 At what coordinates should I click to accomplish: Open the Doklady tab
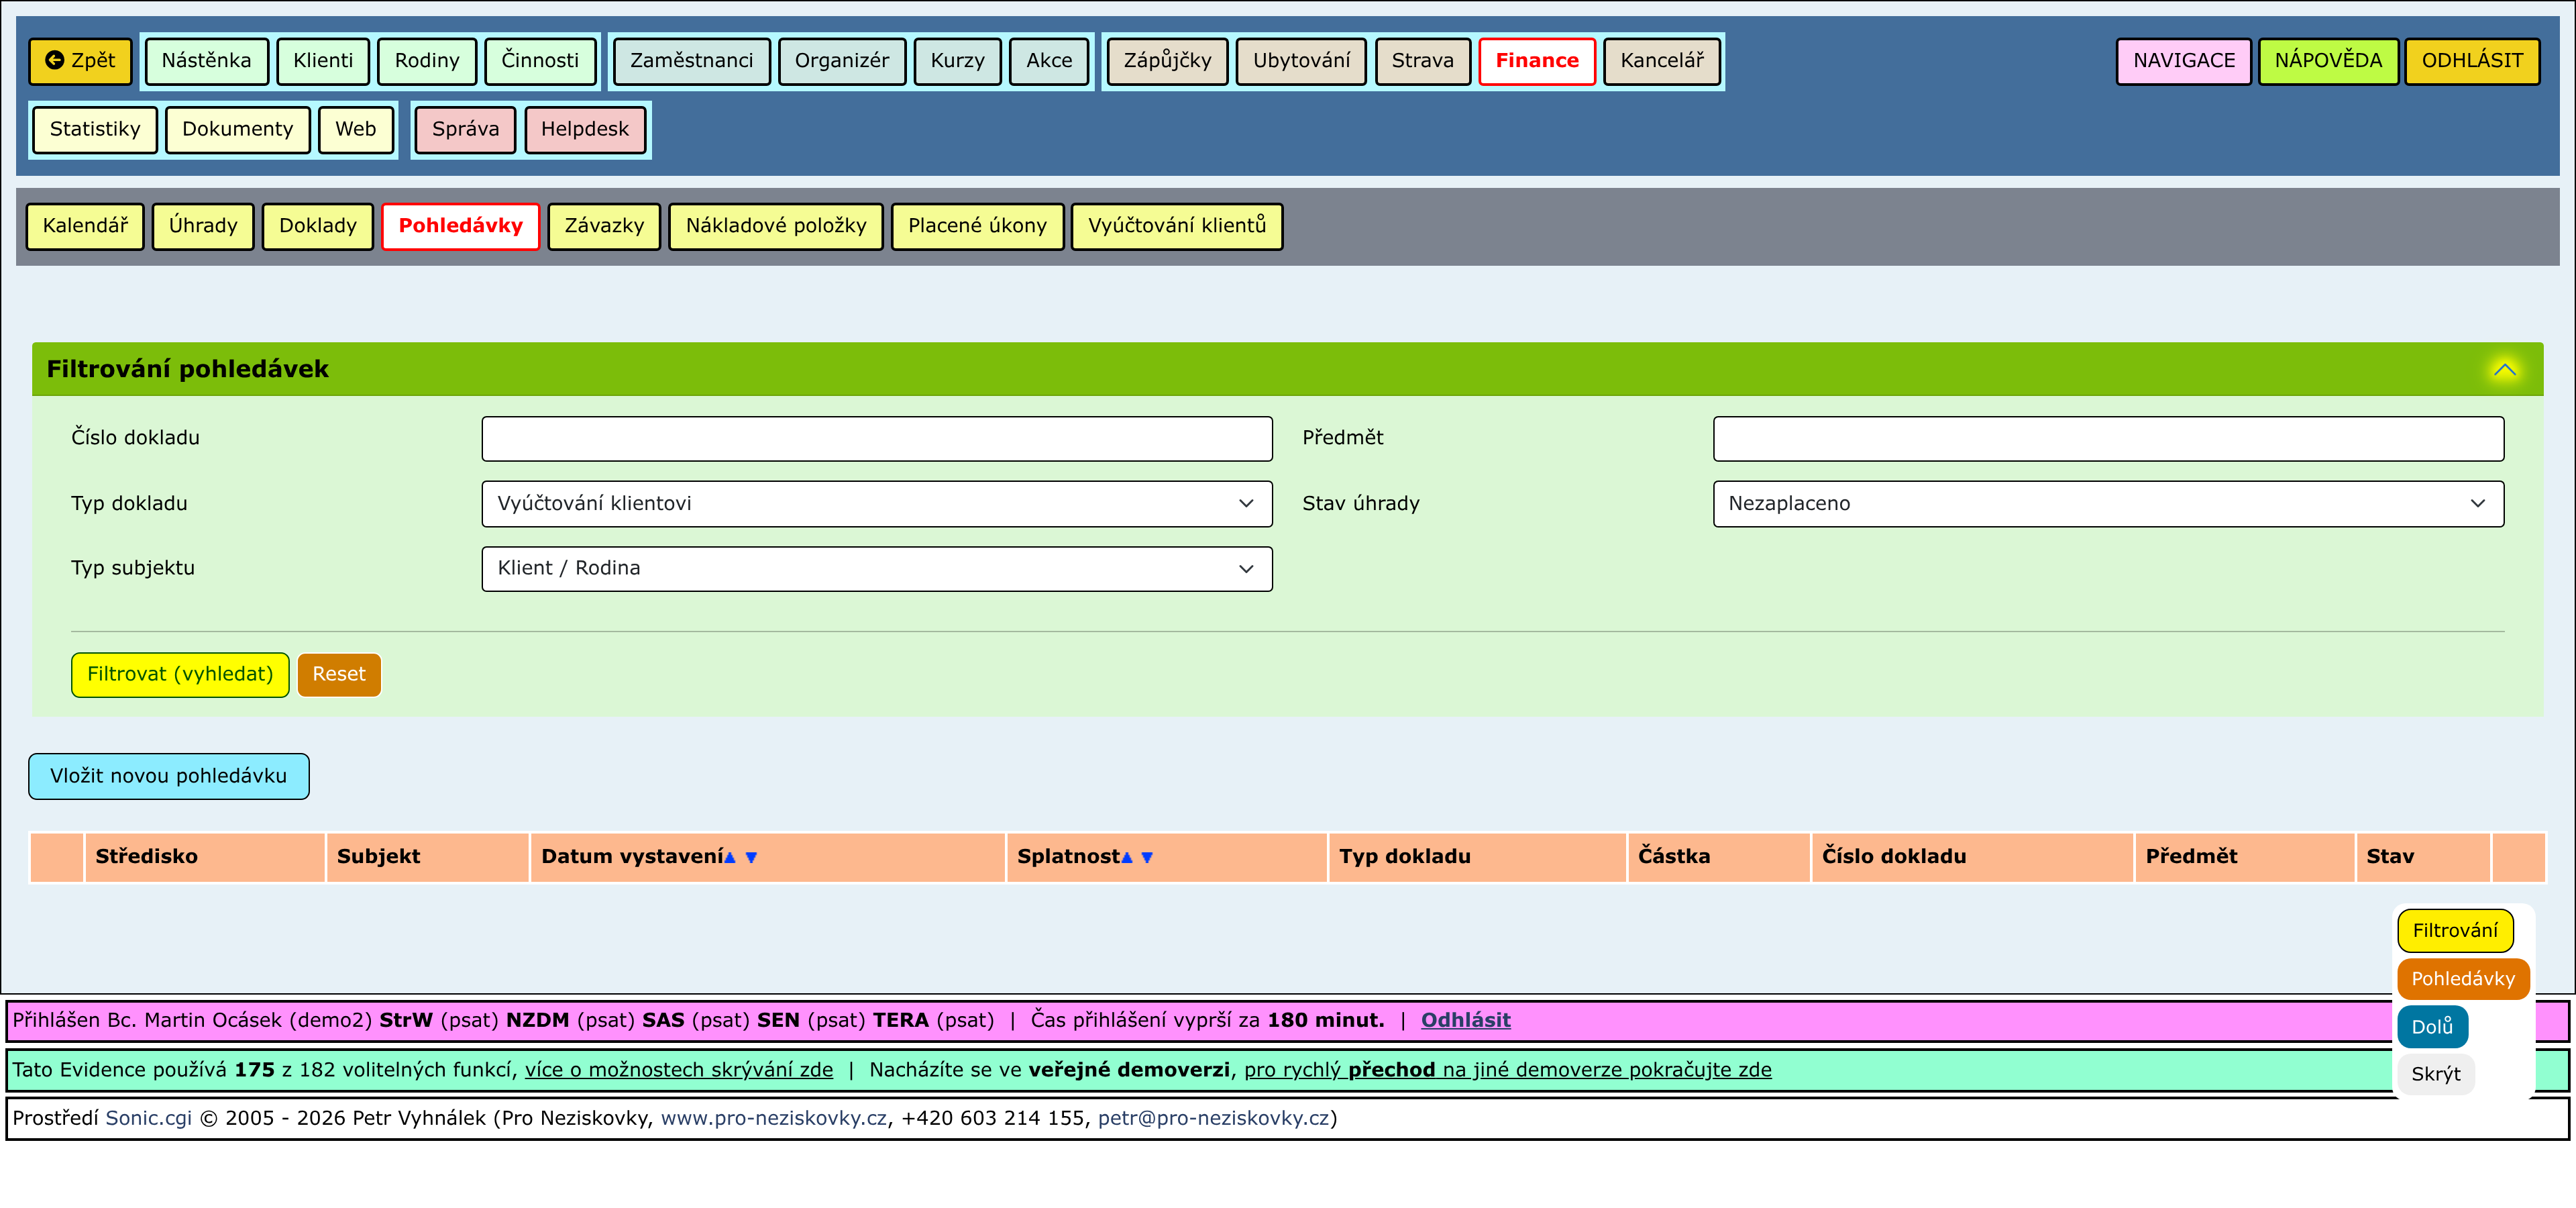point(317,226)
